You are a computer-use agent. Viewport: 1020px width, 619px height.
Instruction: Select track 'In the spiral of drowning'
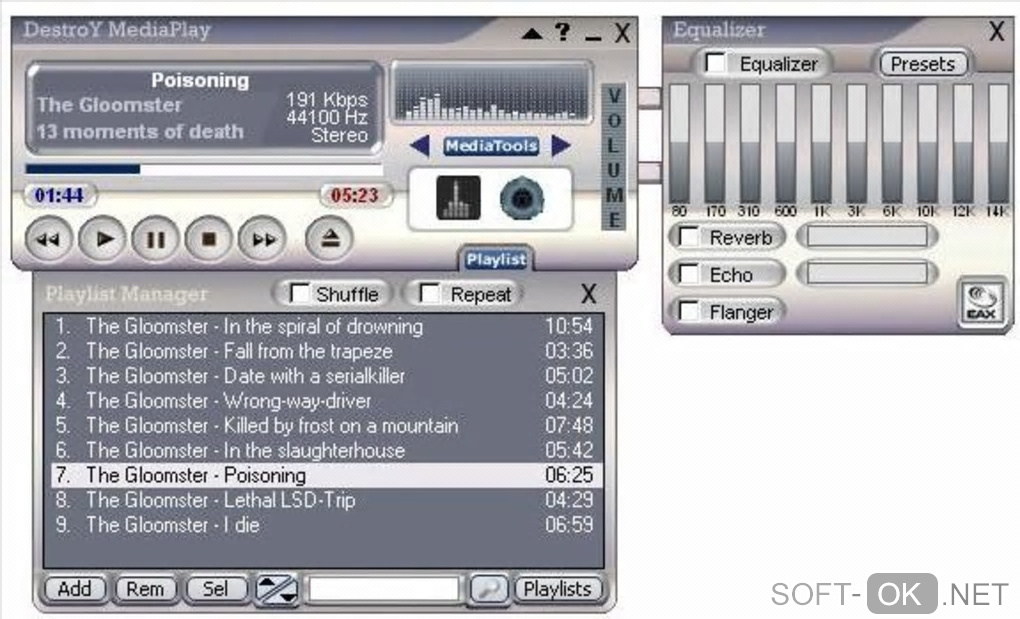click(x=325, y=326)
